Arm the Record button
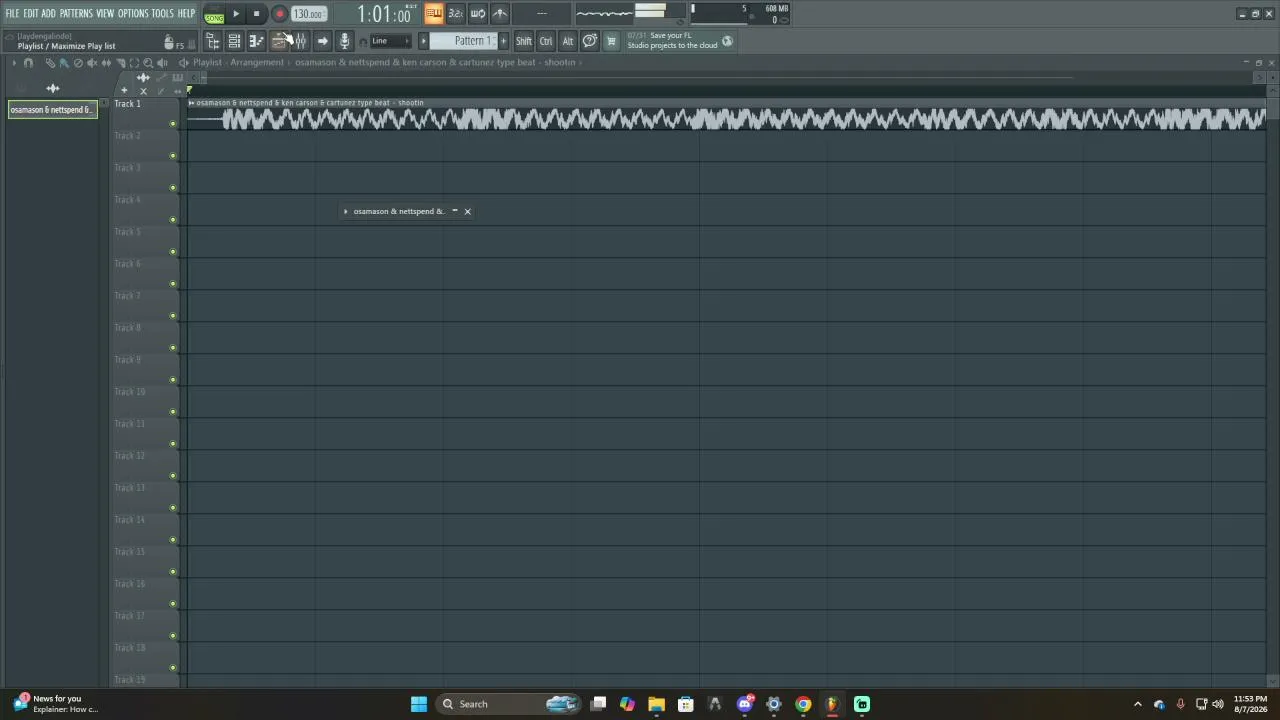 pos(279,14)
